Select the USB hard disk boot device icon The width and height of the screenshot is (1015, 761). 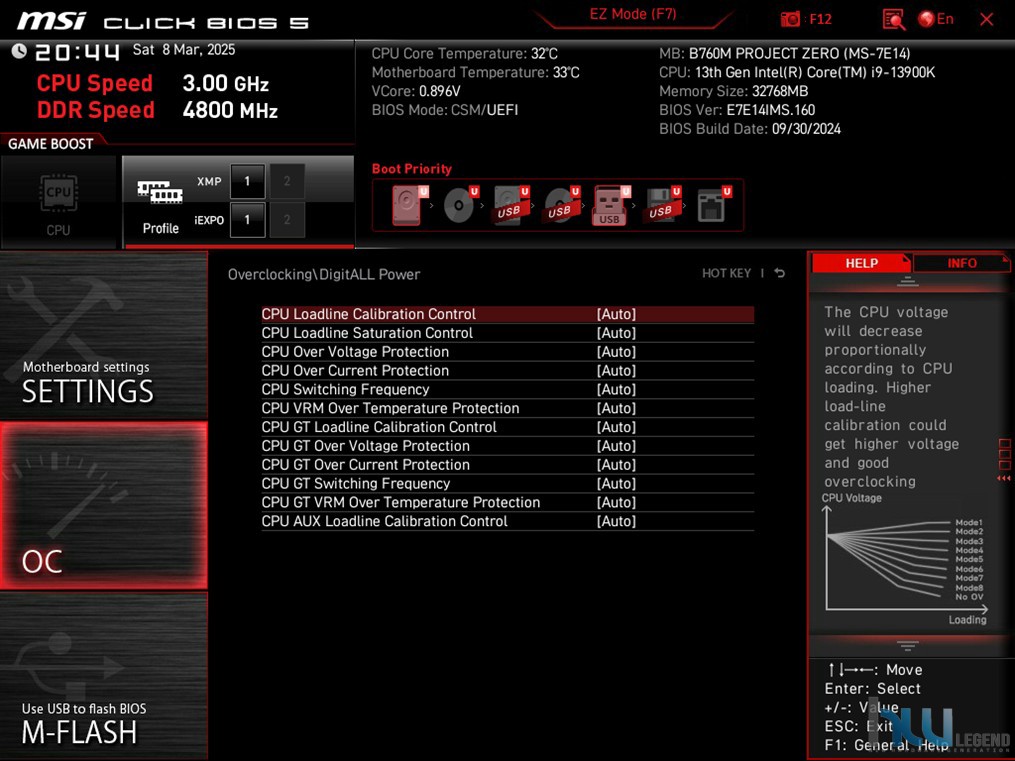coord(511,204)
